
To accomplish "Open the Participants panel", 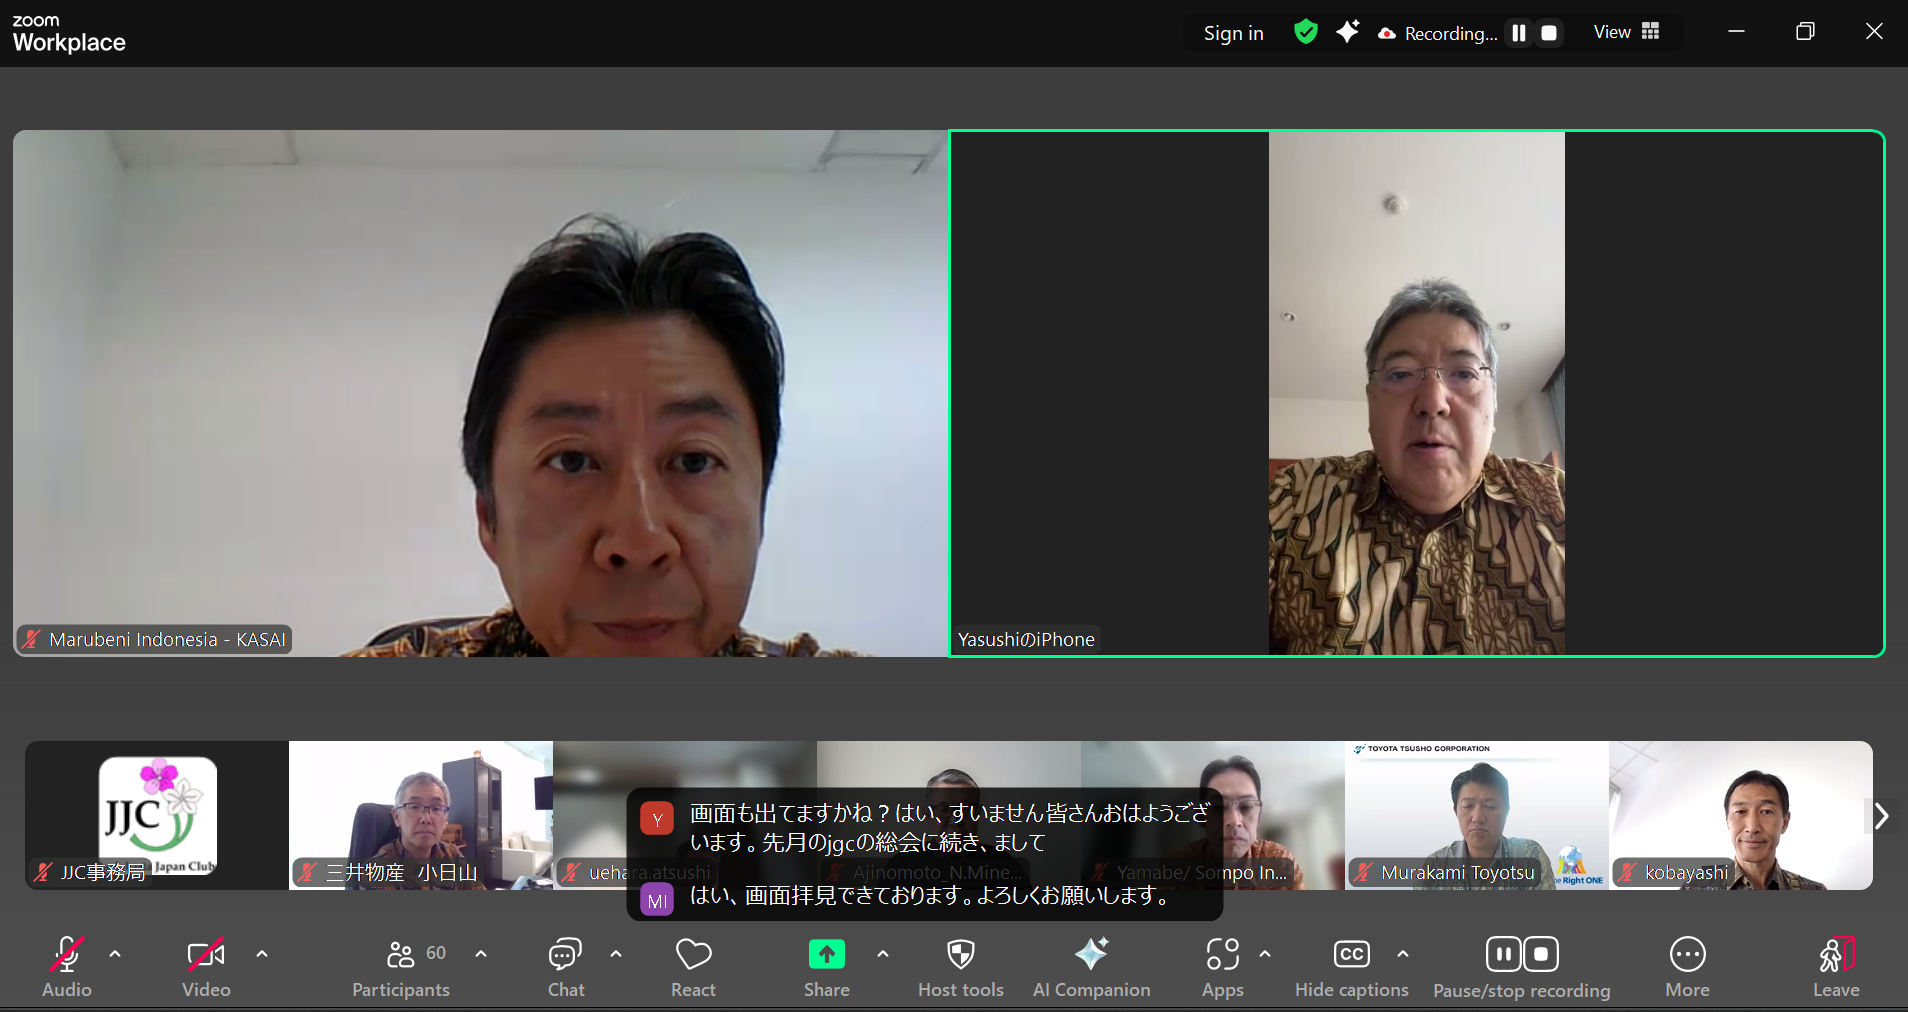I will pyautogui.click(x=401, y=966).
